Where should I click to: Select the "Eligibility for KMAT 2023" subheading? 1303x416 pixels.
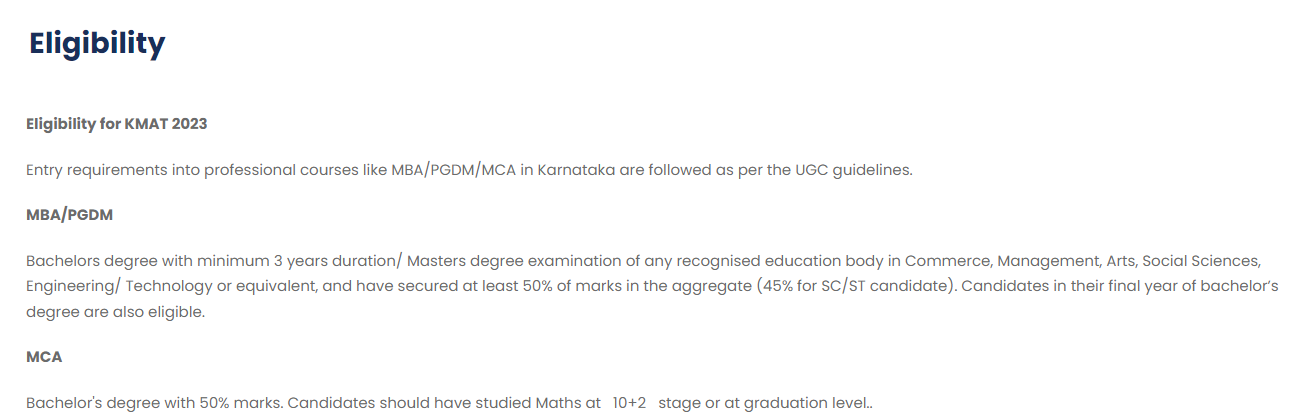(116, 124)
